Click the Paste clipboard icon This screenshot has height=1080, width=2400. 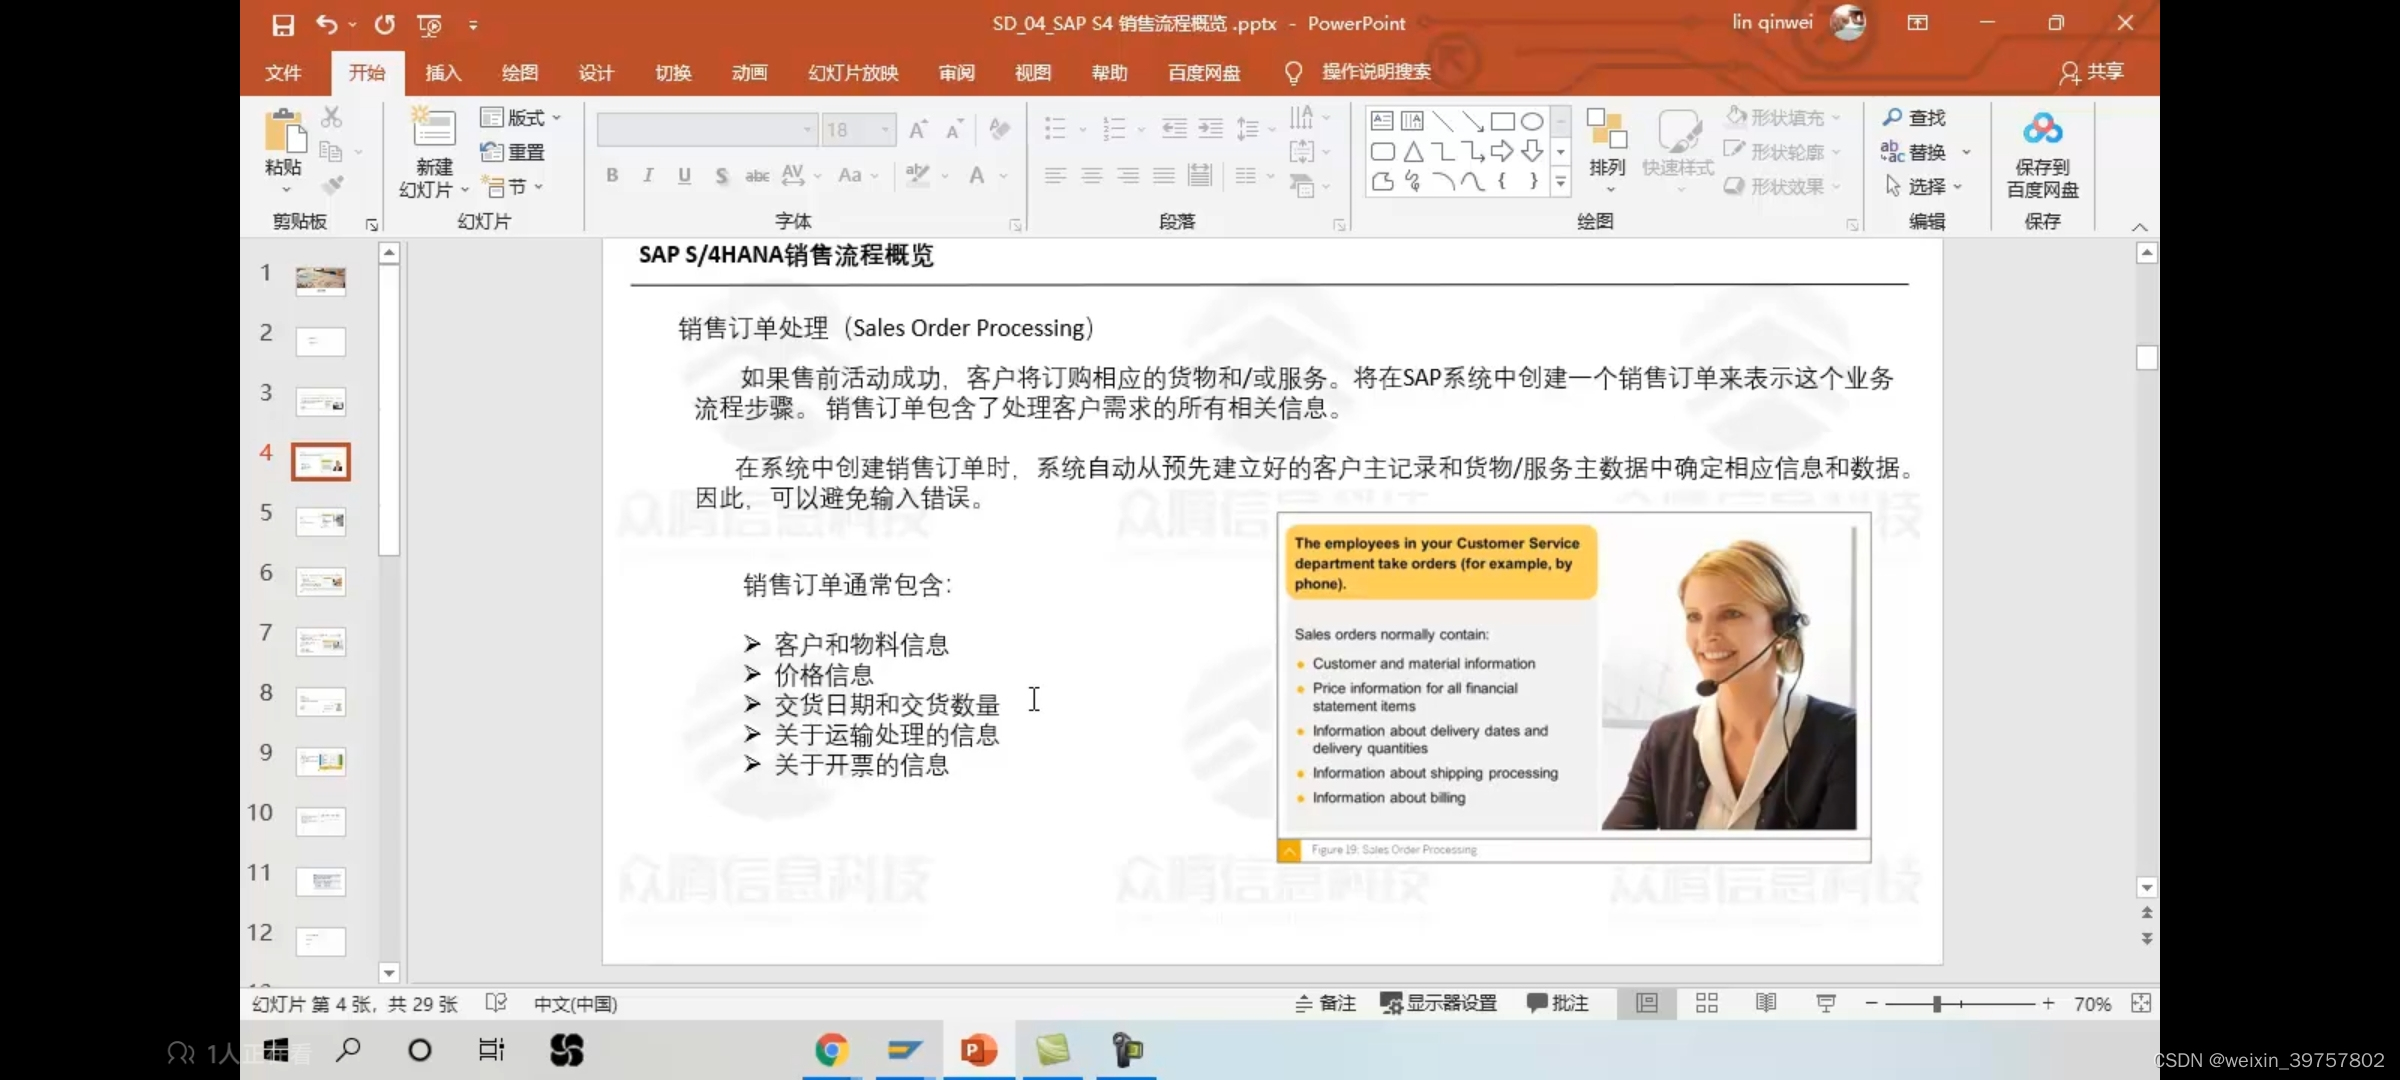pyautogui.click(x=284, y=131)
